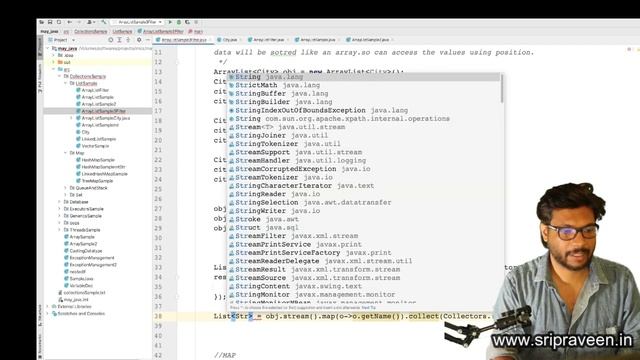This screenshot has height=360, width=640.
Task: Choose StringBuffer java.lang completion suggestion
Action: [363, 93]
